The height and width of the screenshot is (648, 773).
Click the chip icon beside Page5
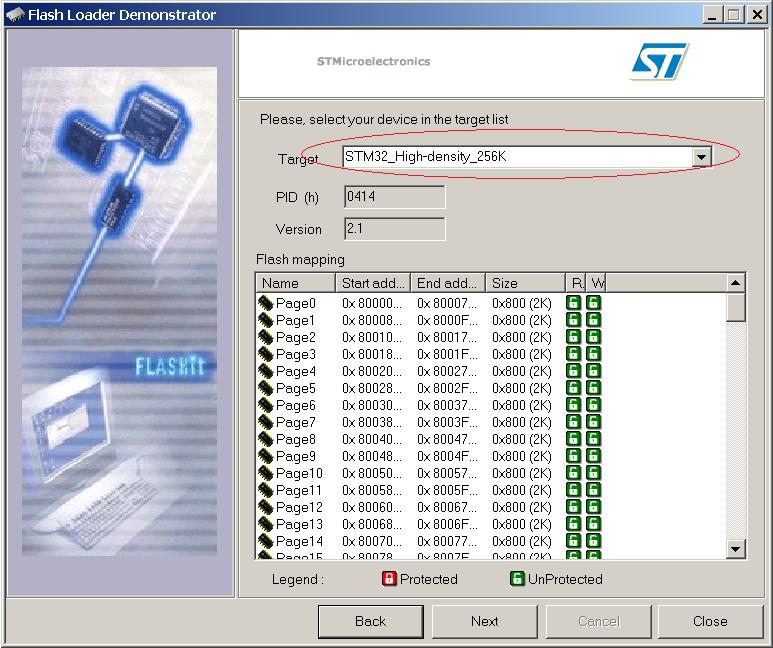click(x=266, y=389)
